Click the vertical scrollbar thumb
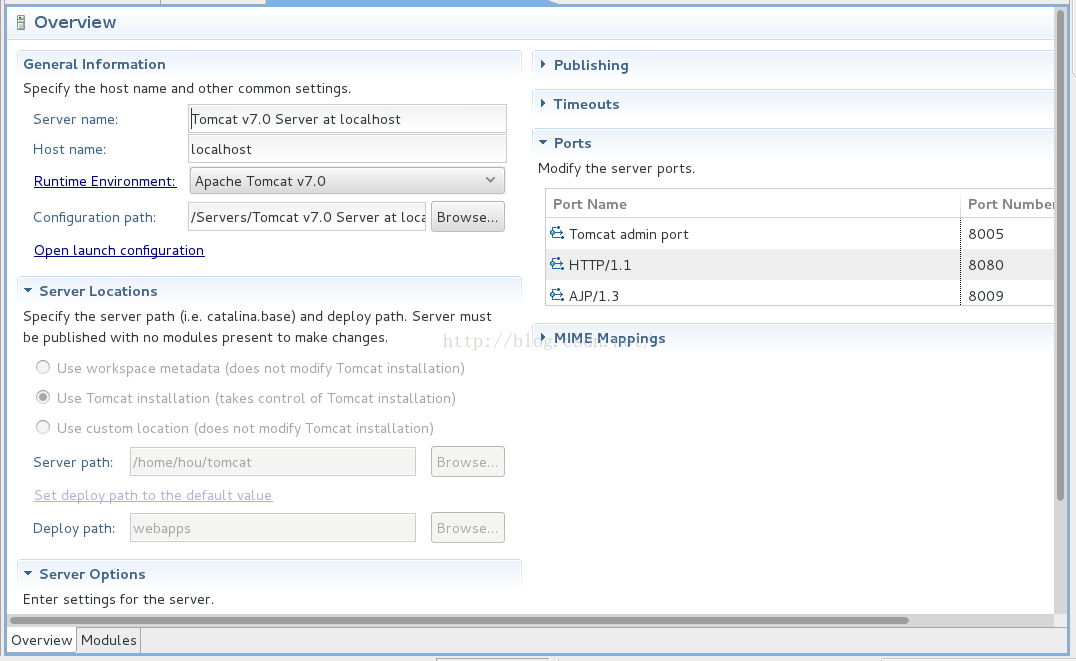Screen dimensions: 1076x661 pos(1061,254)
